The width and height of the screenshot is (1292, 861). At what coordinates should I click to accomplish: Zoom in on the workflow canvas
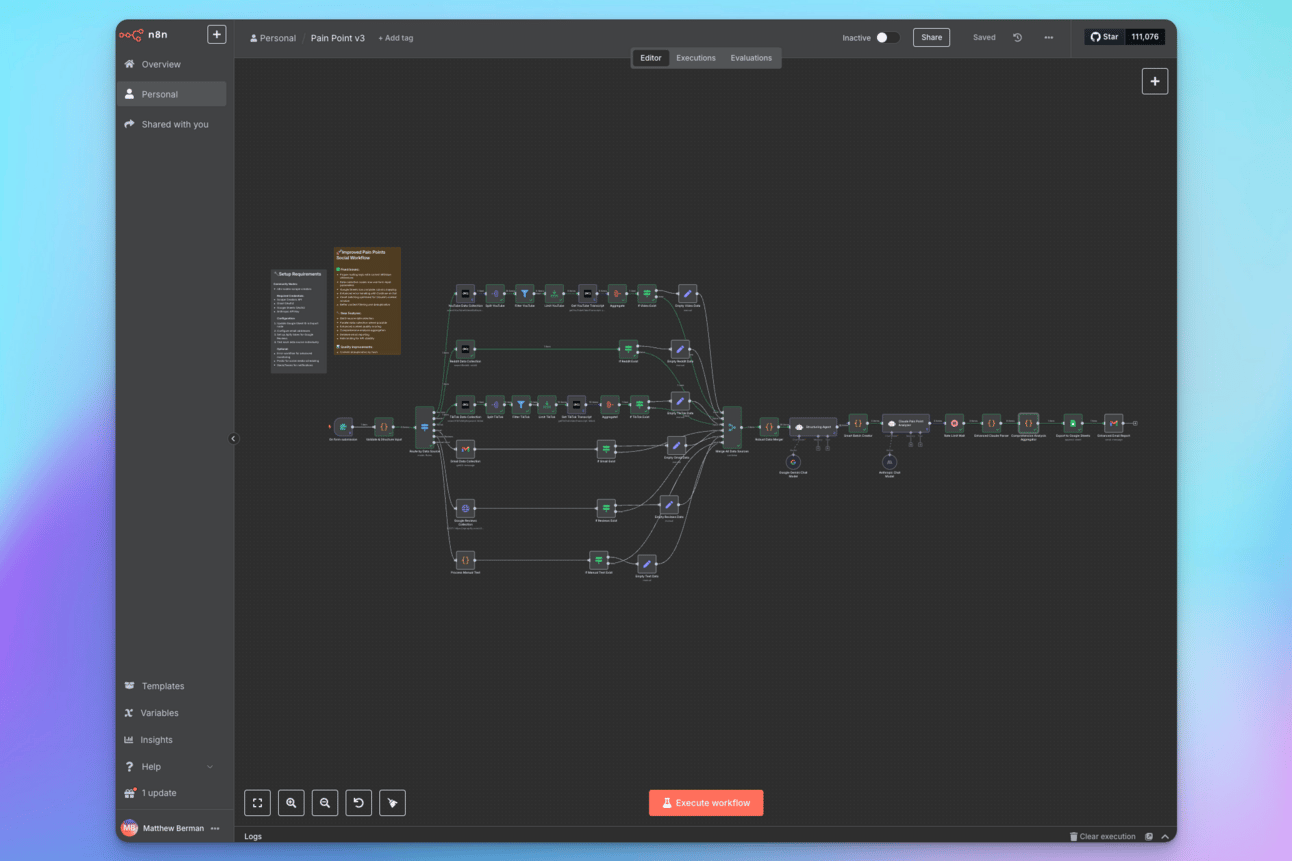291,802
